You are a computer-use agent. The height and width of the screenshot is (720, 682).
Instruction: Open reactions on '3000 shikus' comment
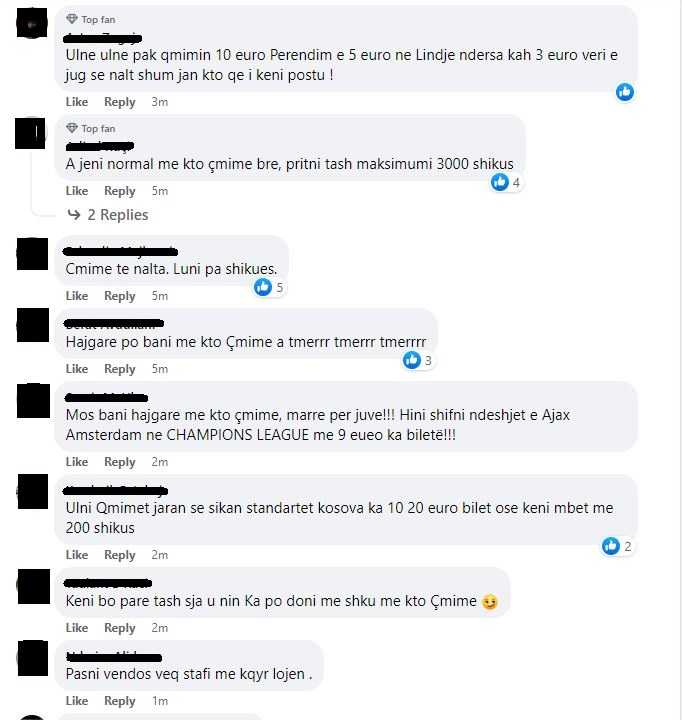click(506, 182)
